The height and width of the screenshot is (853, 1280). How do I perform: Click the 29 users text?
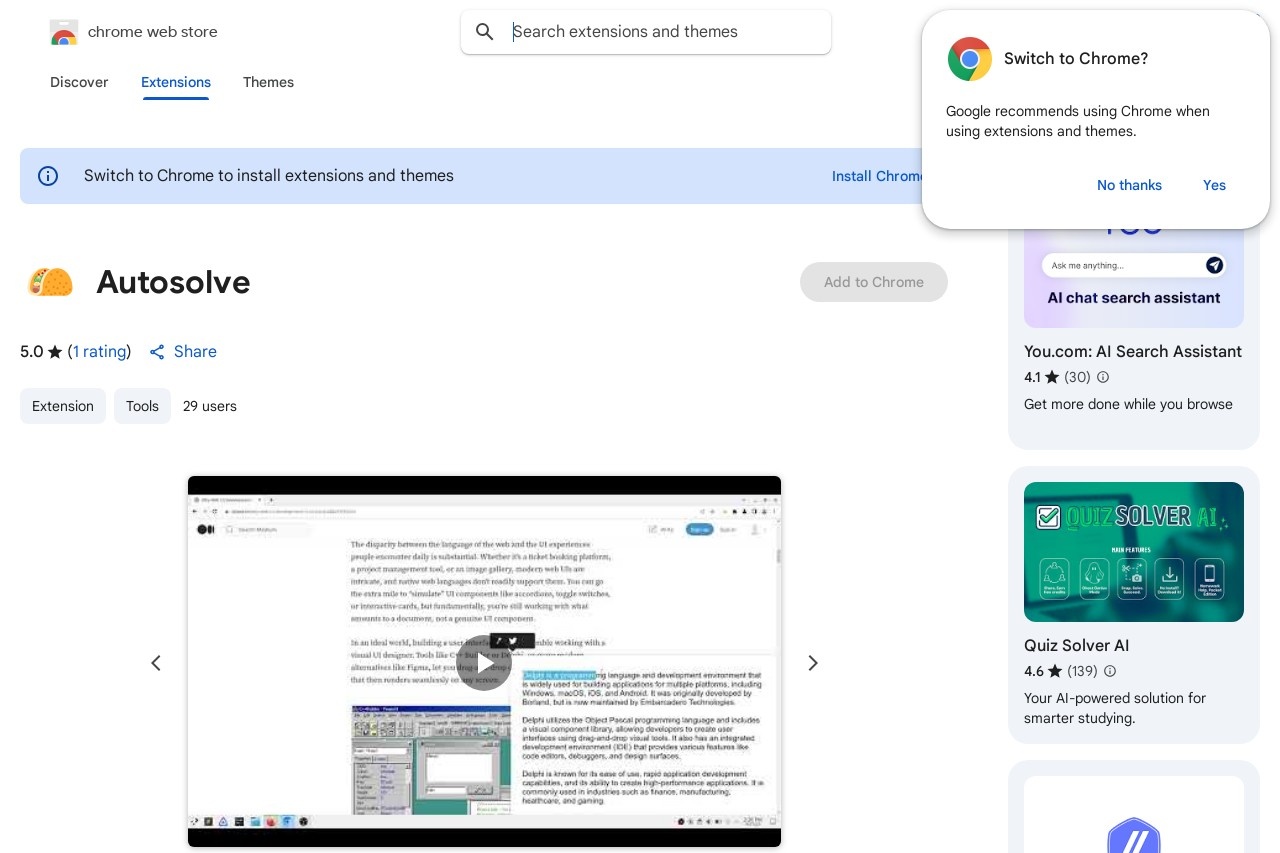click(210, 406)
